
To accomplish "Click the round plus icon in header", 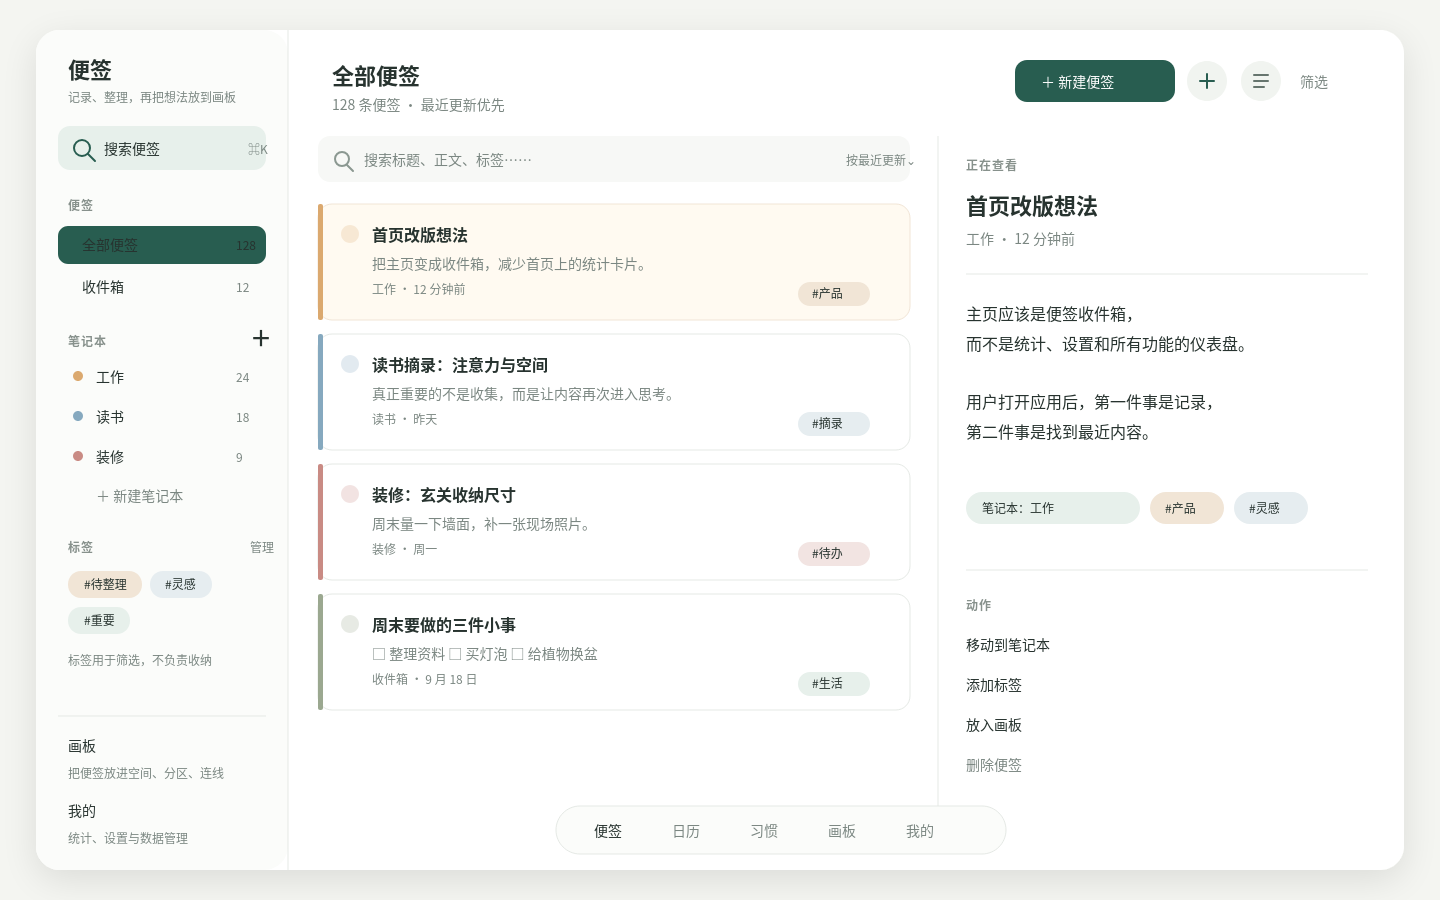I will pos(1207,81).
